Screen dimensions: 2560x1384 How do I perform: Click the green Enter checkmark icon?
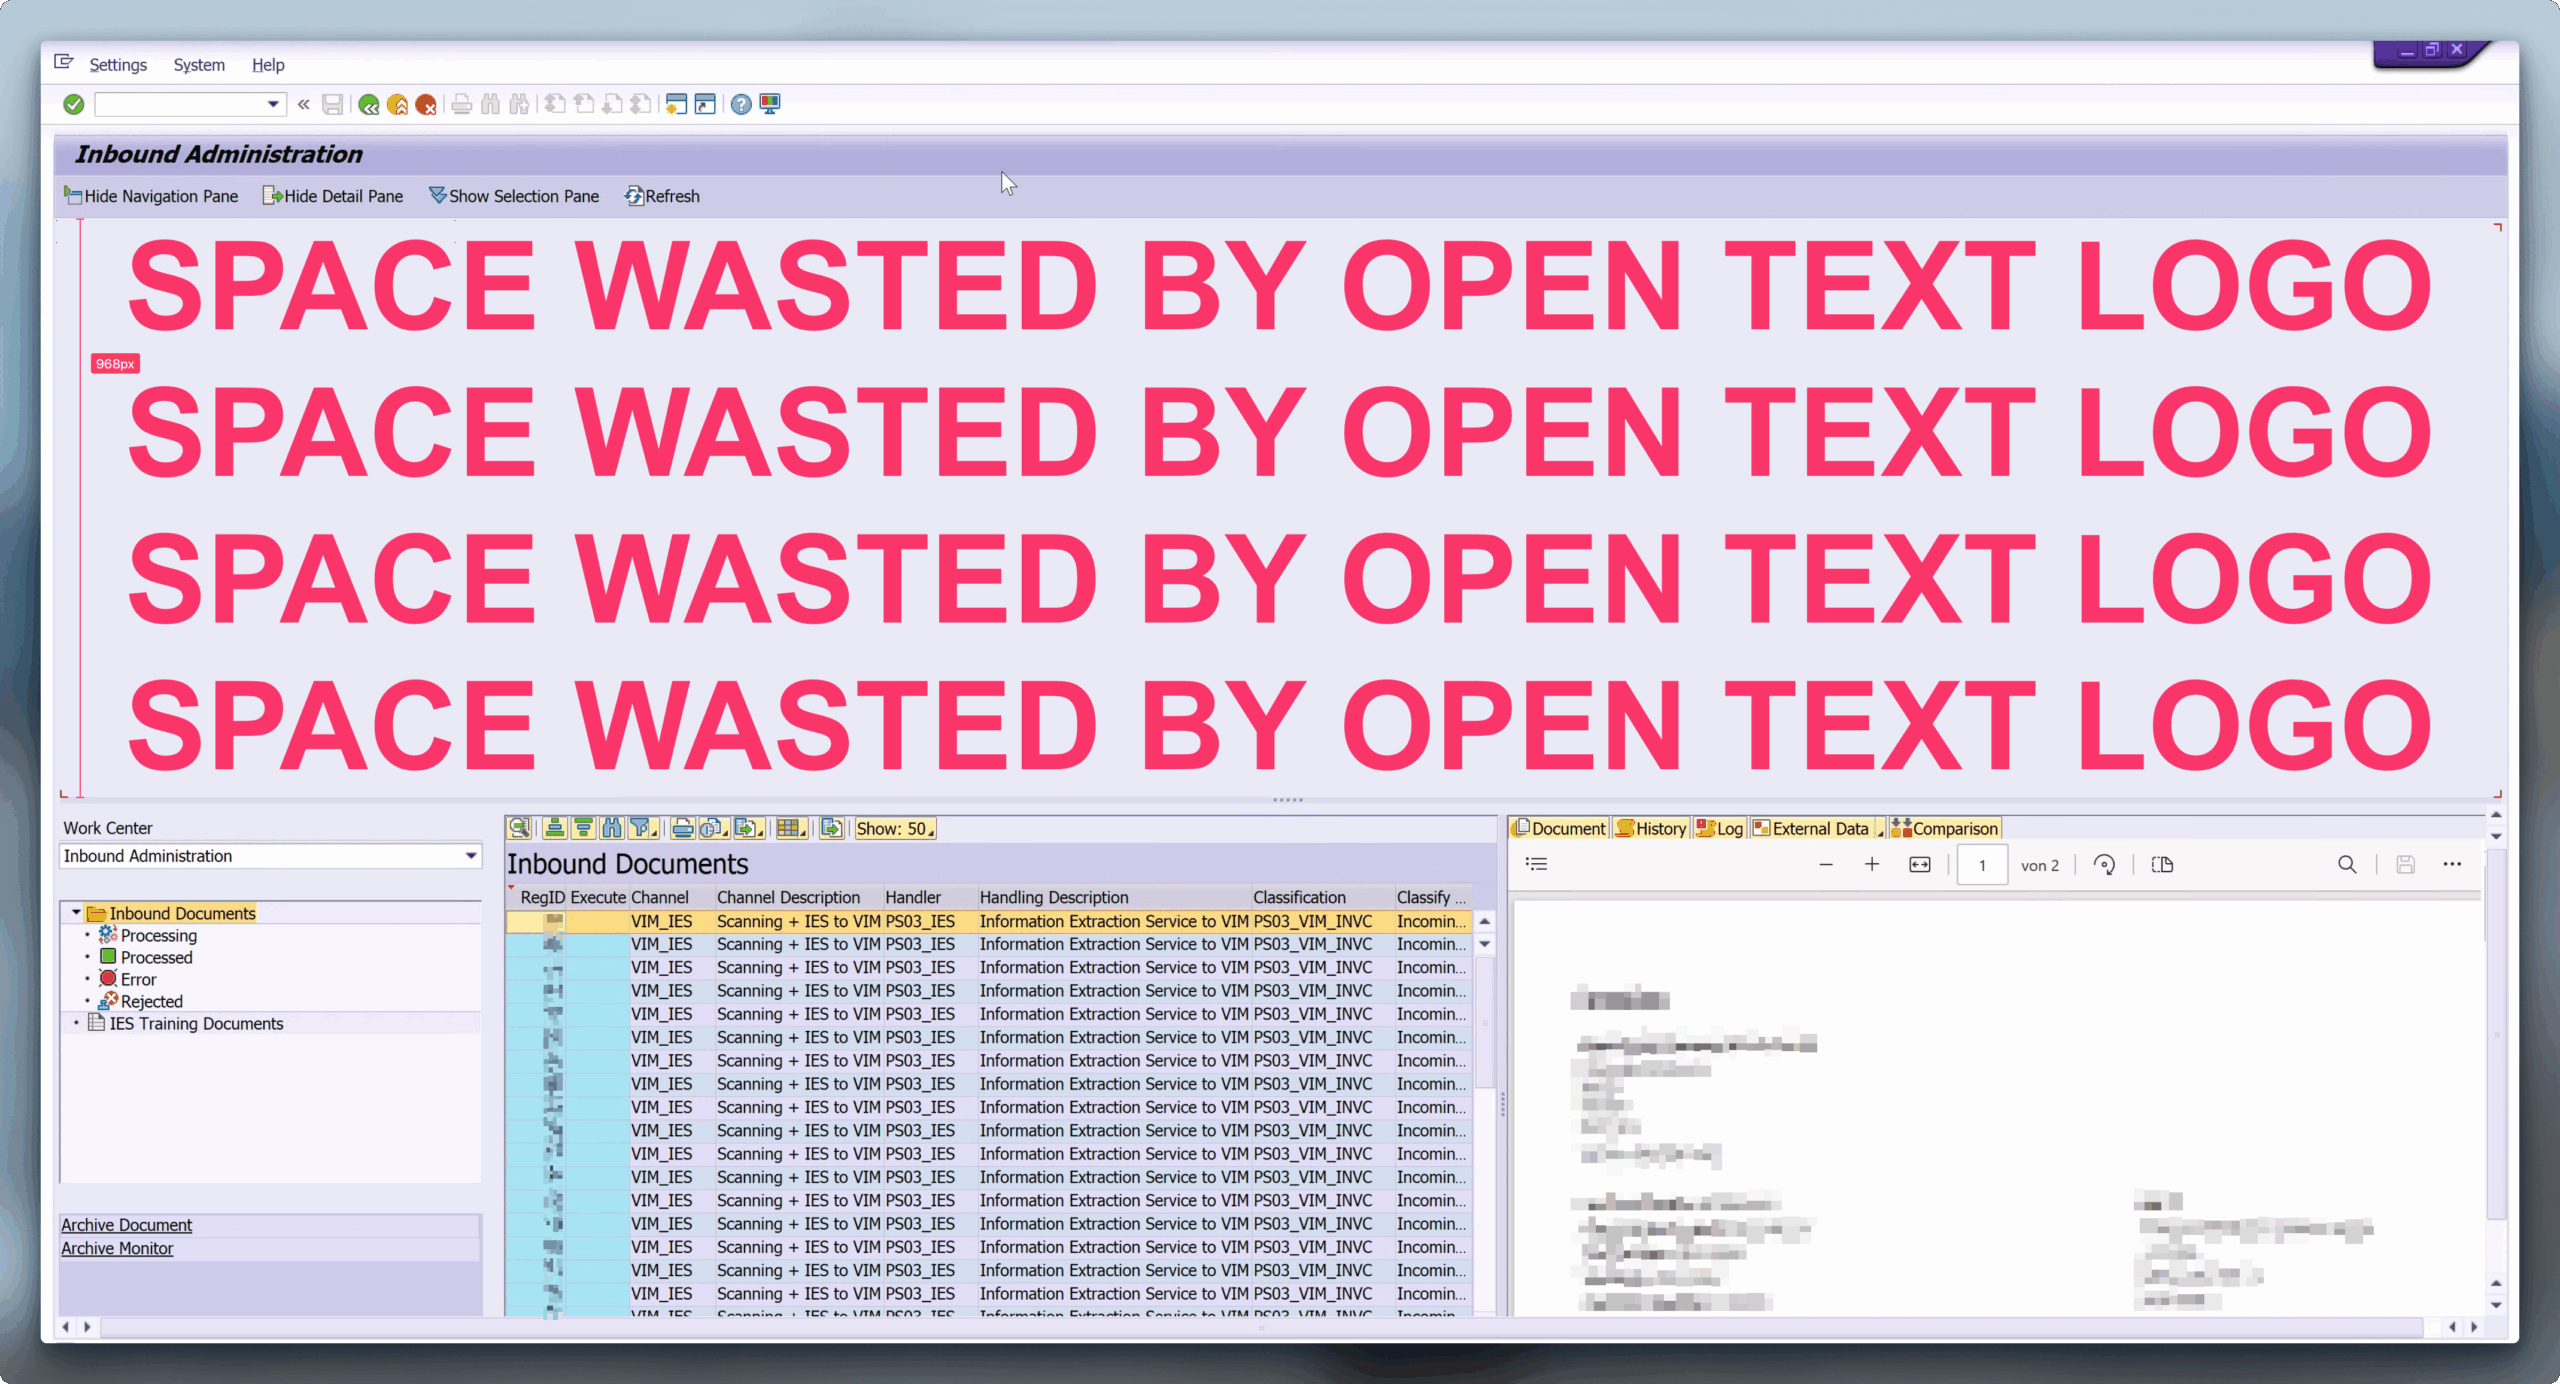(x=73, y=104)
